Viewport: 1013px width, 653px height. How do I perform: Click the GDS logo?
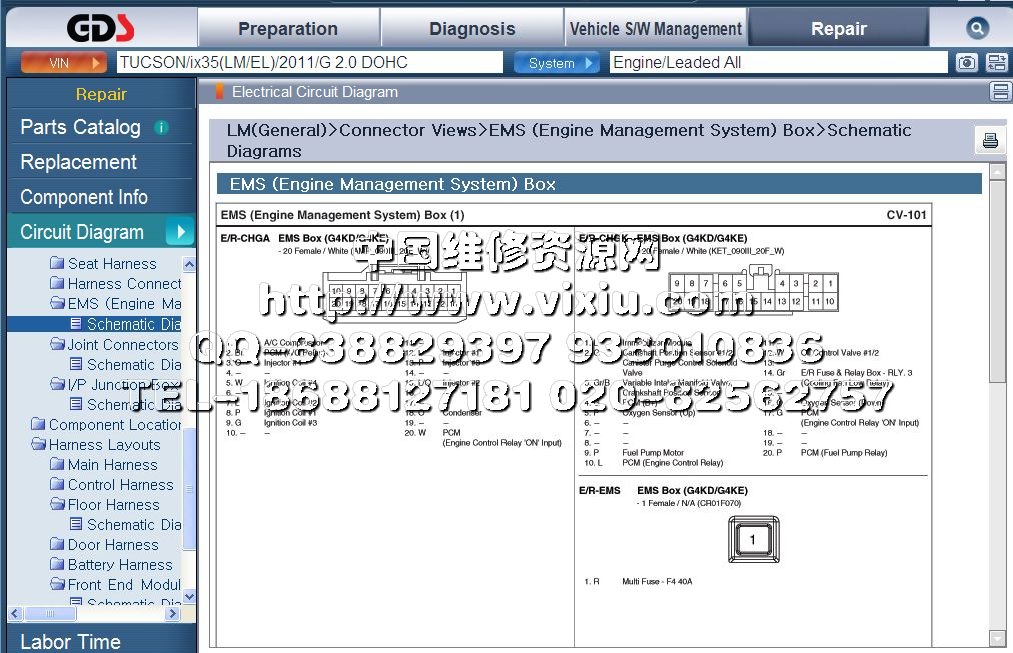98,28
